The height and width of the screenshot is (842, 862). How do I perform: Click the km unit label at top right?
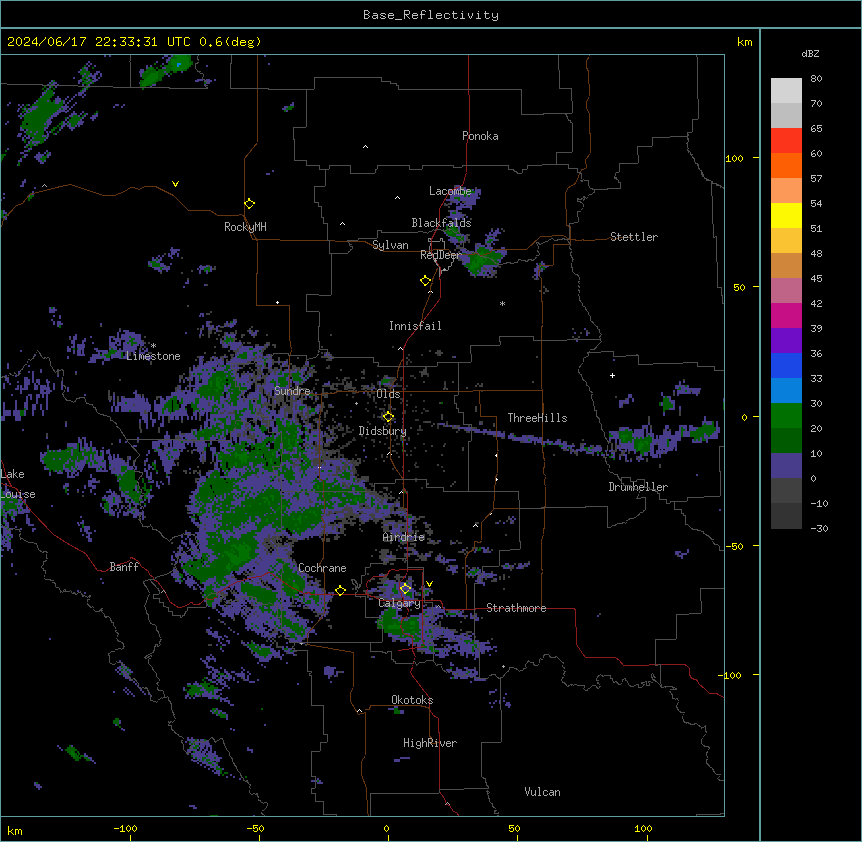click(x=745, y=42)
